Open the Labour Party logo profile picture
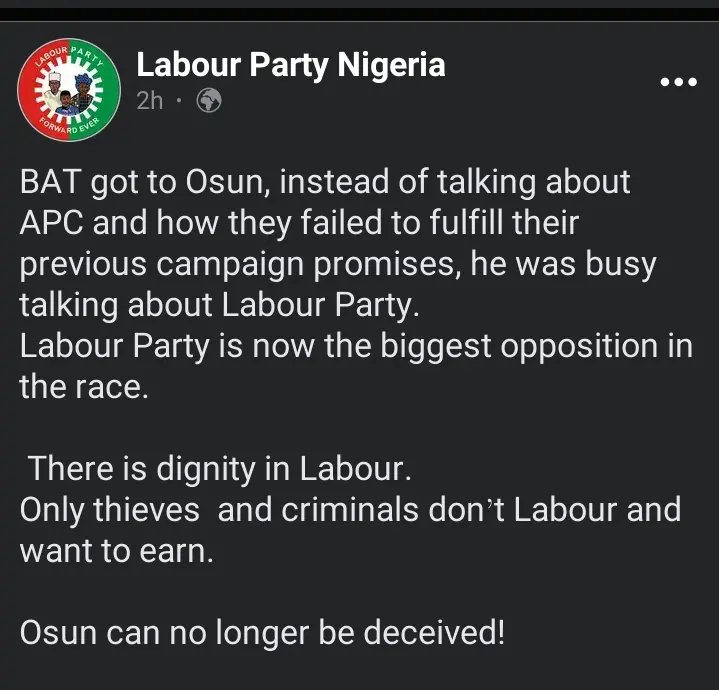The image size is (719, 690). pyautogui.click(x=69, y=90)
